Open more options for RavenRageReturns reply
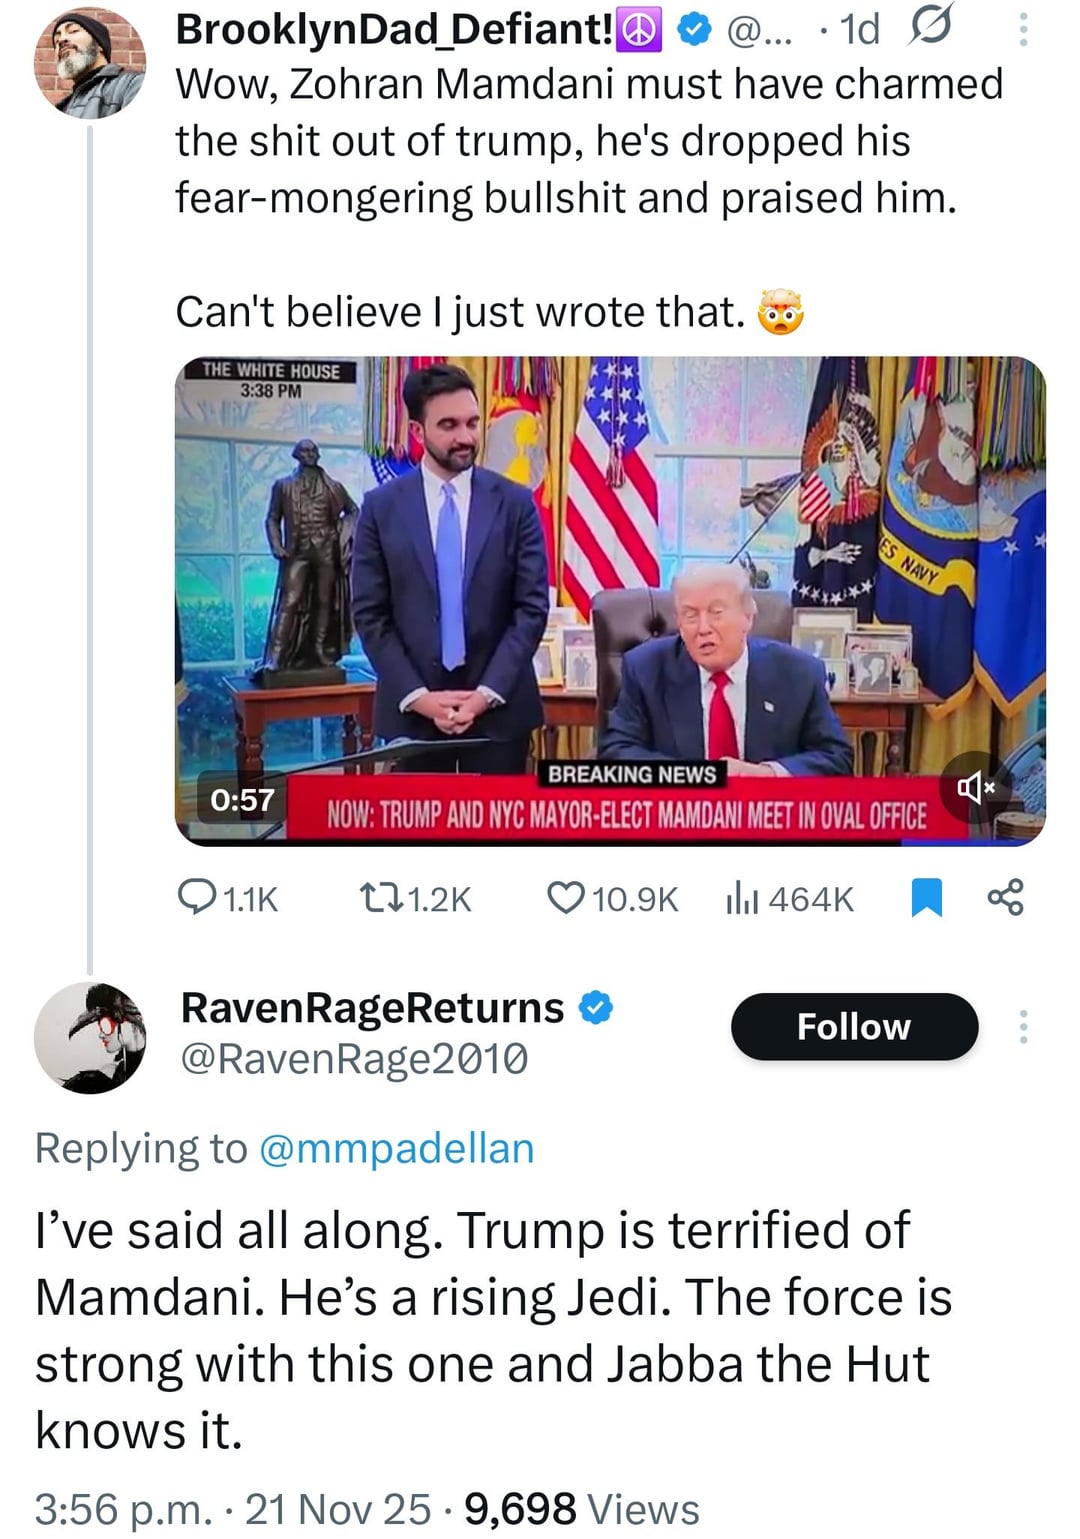1080x1539 pixels. pyautogui.click(x=1022, y=1027)
